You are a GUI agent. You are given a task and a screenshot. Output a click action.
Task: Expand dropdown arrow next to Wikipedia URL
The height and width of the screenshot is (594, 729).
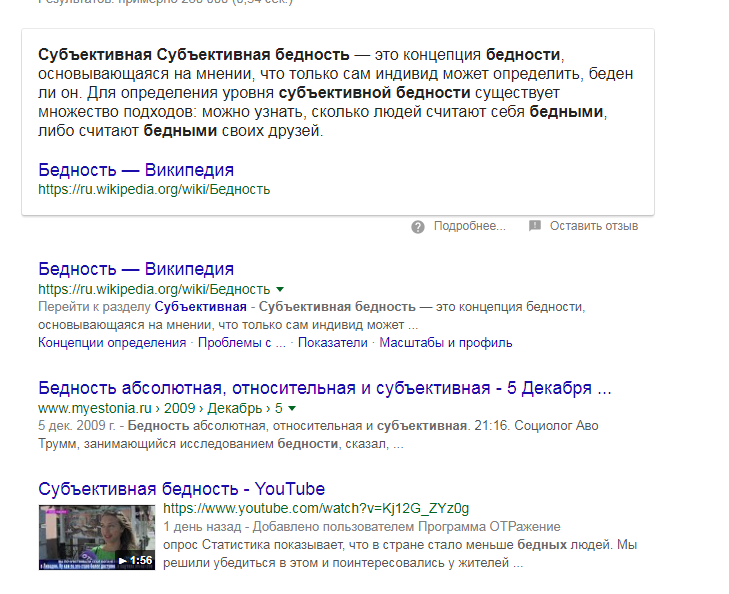[280, 290]
